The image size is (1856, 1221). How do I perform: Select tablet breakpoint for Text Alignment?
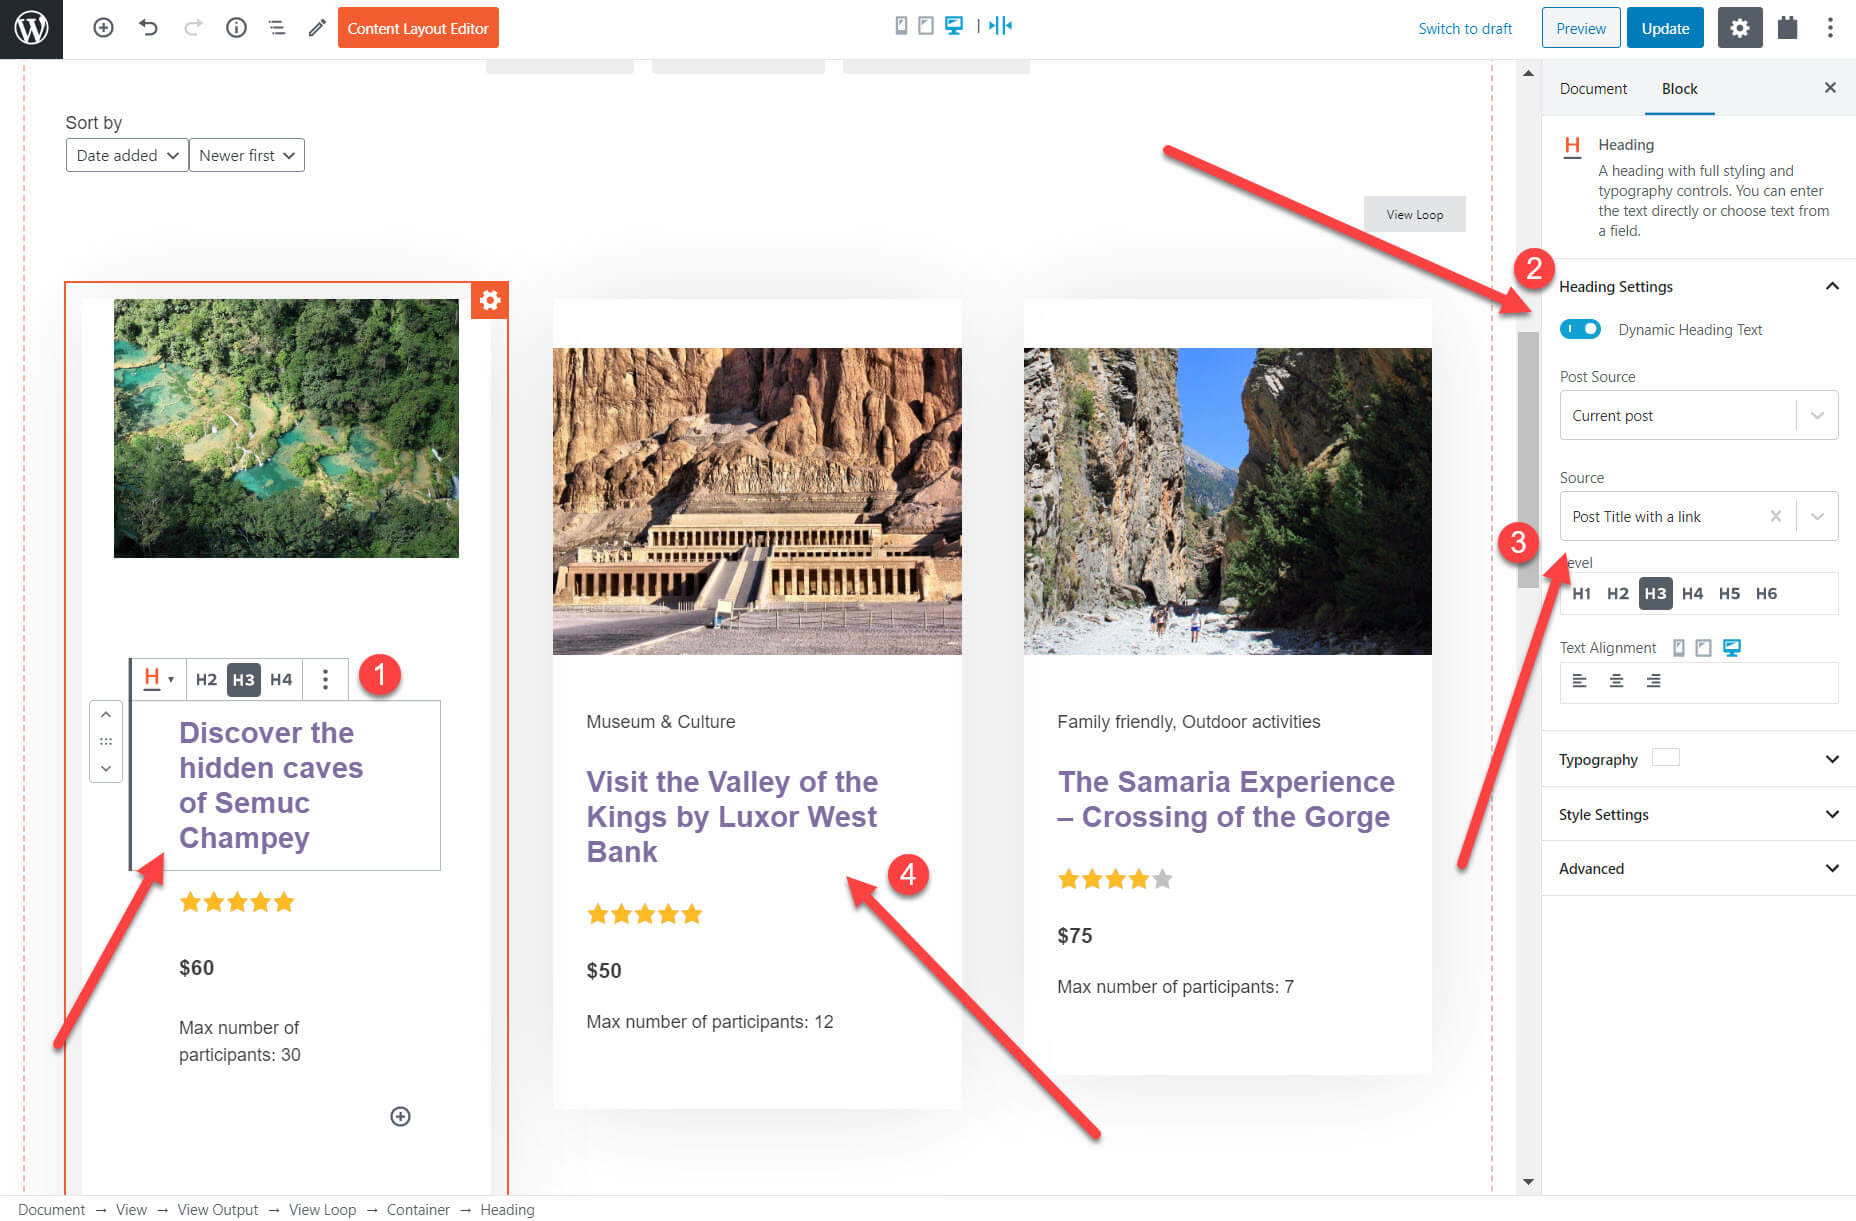point(1704,648)
